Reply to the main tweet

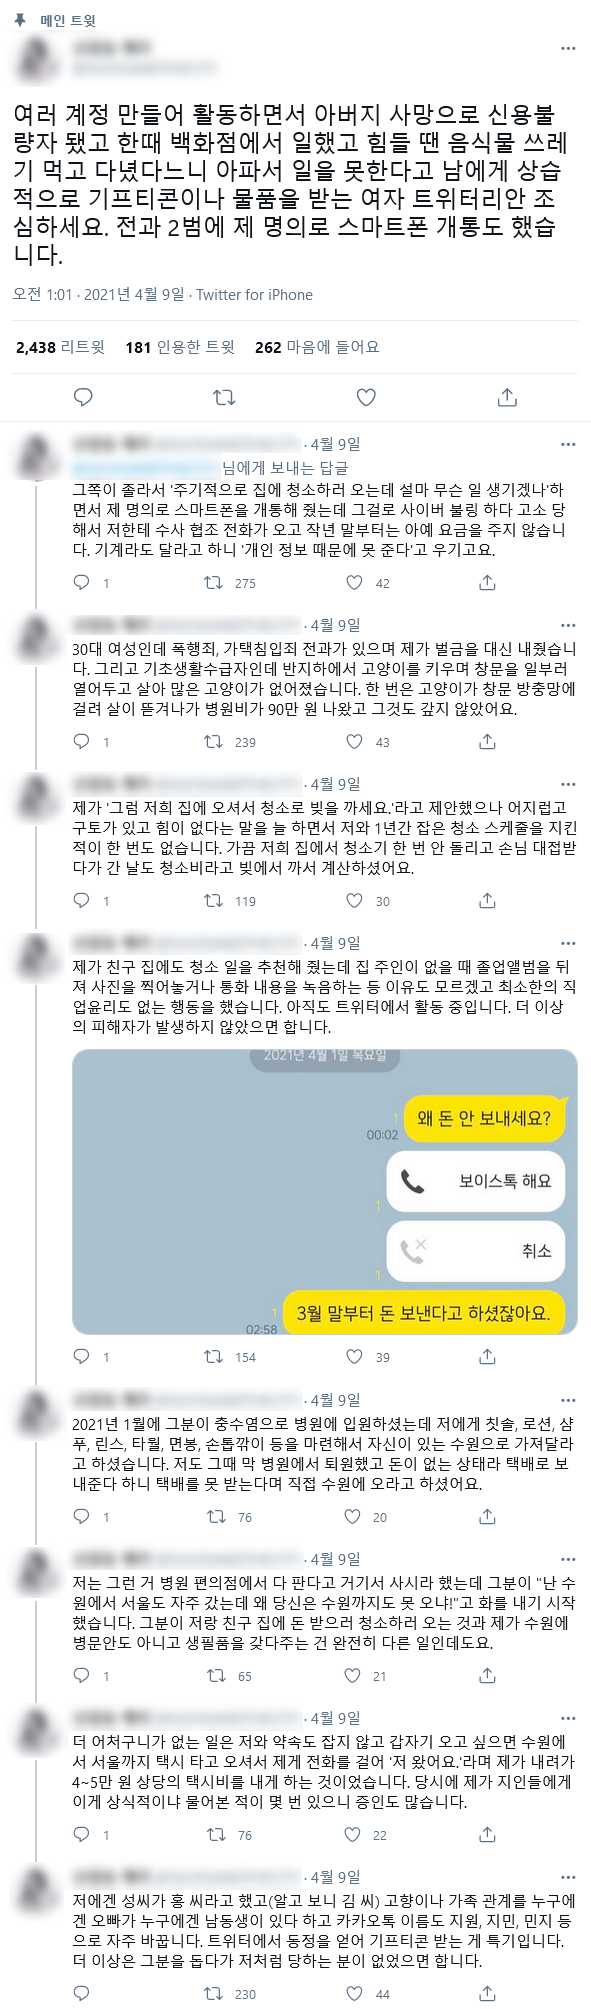click(x=84, y=397)
